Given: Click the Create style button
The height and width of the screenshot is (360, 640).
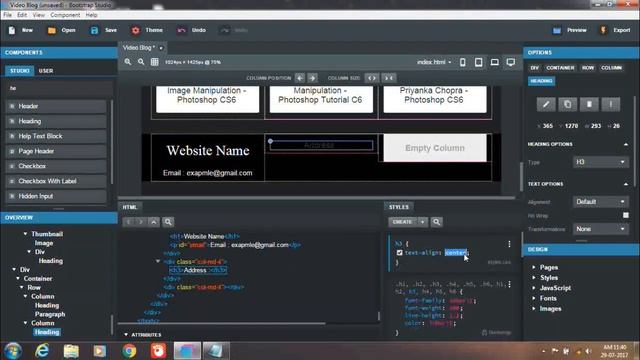Looking at the screenshot, I should [402, 222].
